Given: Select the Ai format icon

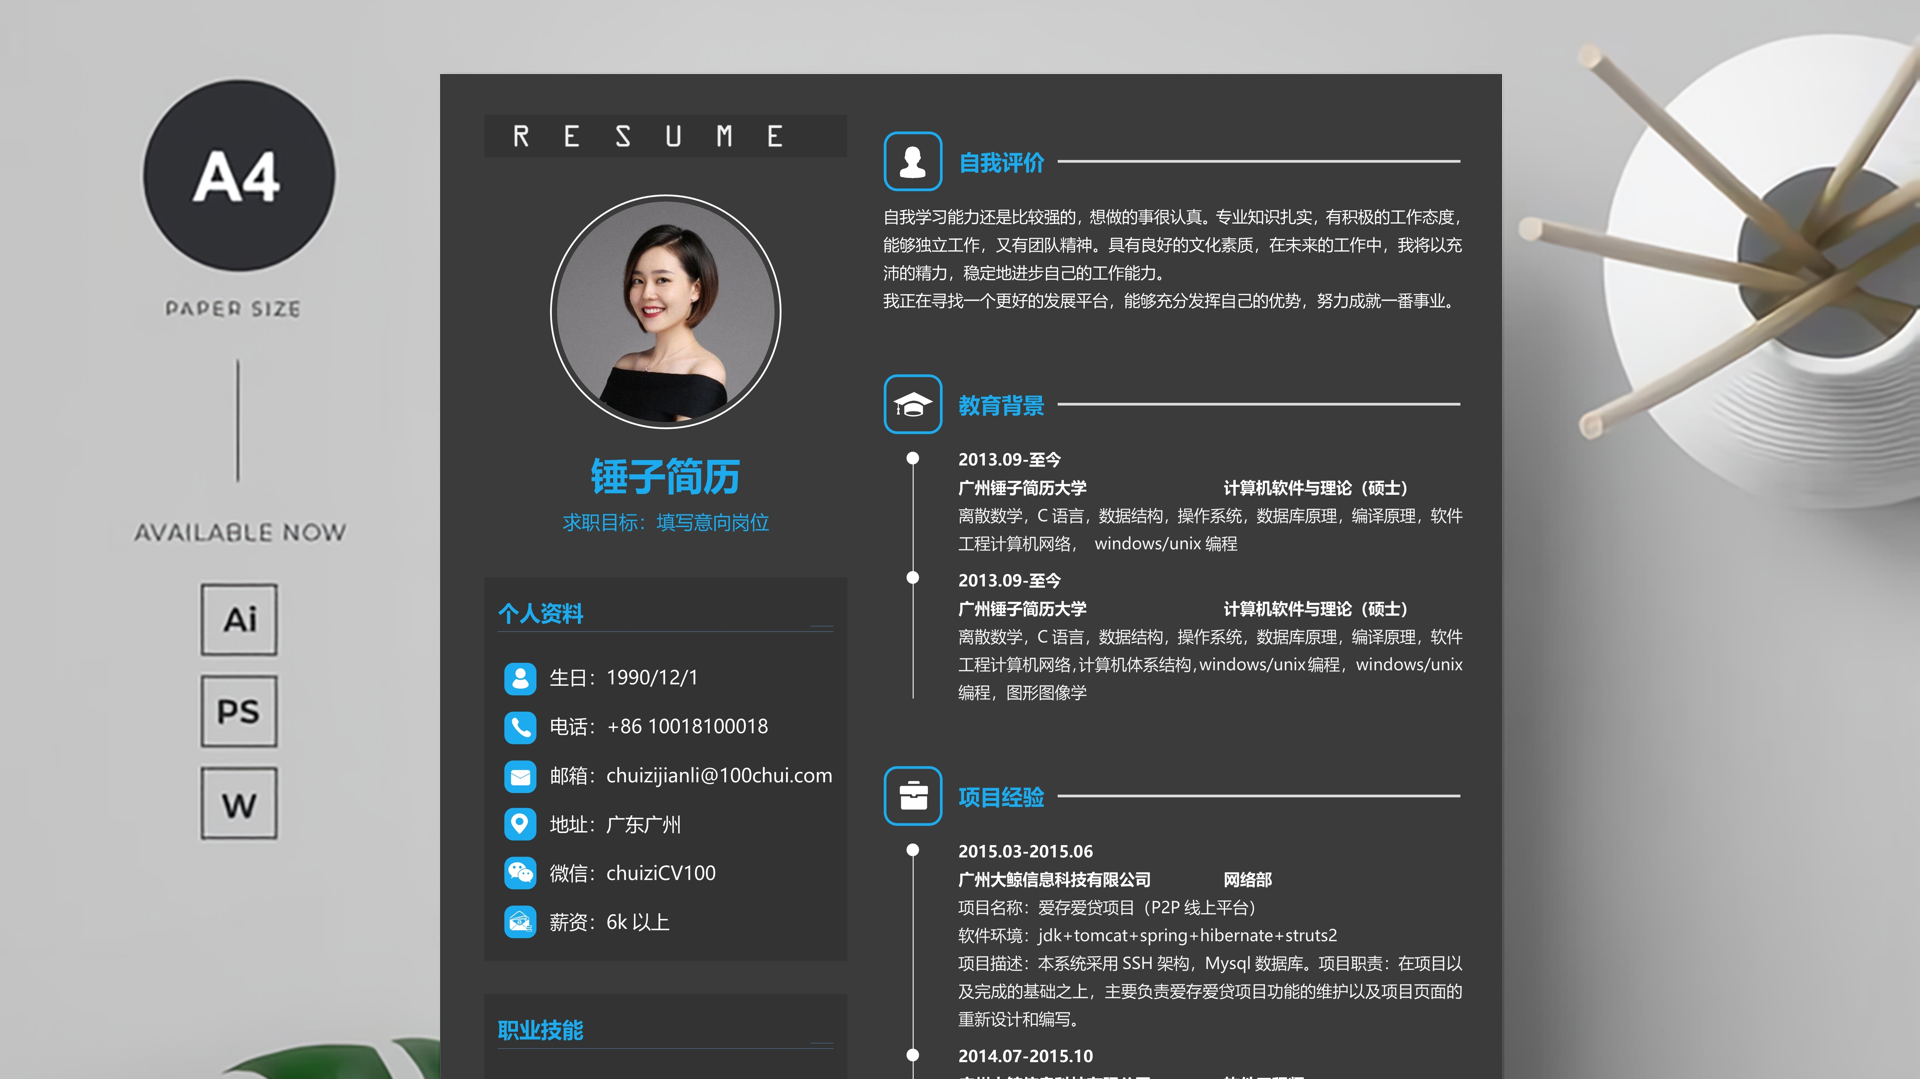Looking at the screenshot, I should [x=239, y=620].
